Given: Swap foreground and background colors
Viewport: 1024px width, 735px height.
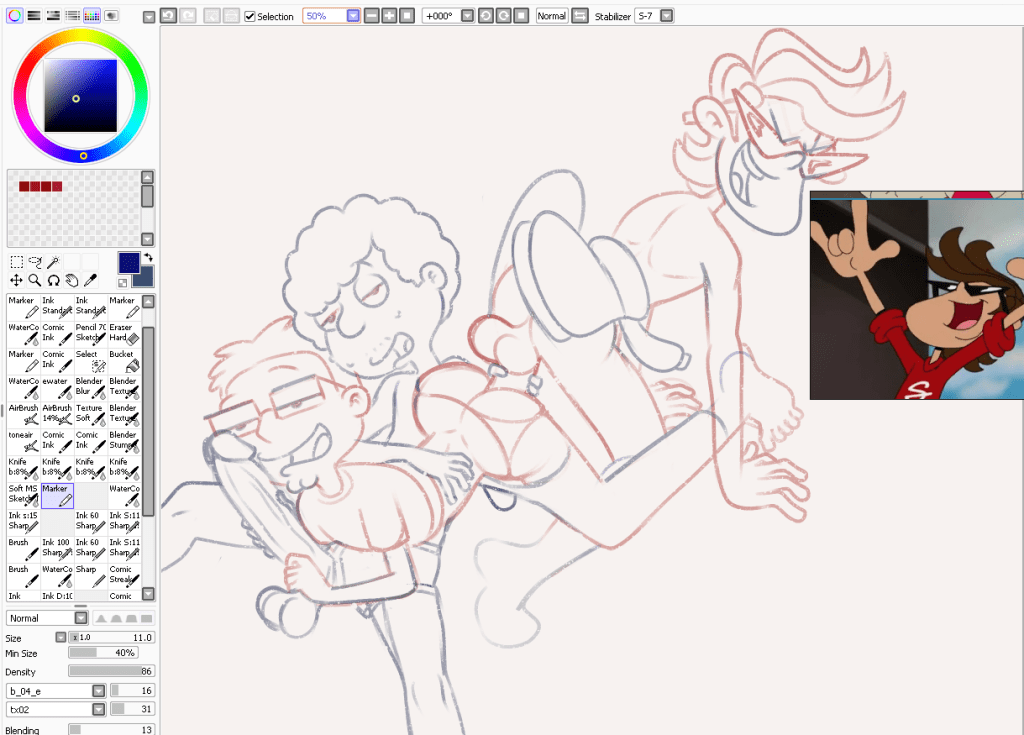Looking at the screenshot, I should (149, 258).
